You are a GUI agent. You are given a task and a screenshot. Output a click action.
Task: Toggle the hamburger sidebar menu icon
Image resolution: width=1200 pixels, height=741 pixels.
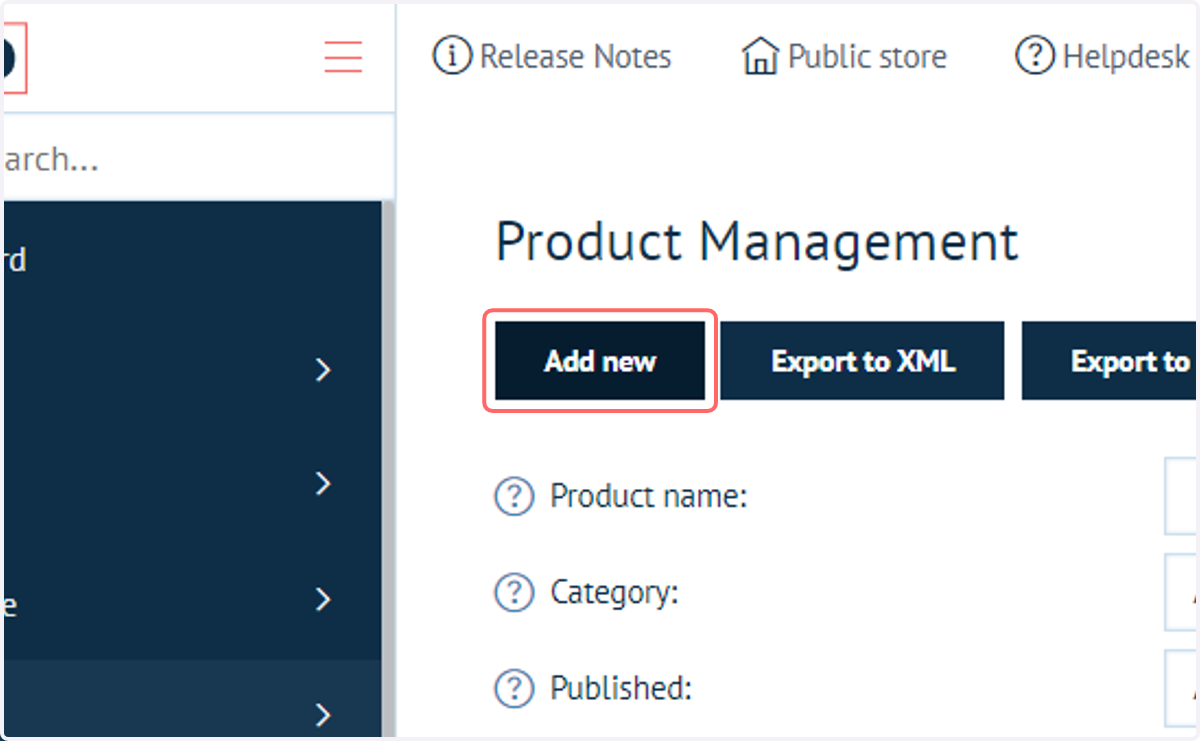point(343,57)
